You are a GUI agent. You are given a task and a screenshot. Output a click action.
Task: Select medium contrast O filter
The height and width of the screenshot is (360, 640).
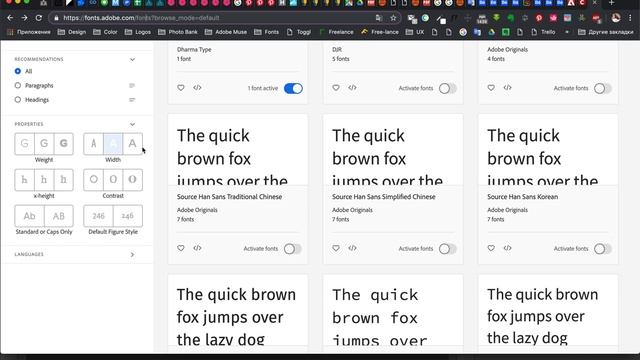coord(113,180)
